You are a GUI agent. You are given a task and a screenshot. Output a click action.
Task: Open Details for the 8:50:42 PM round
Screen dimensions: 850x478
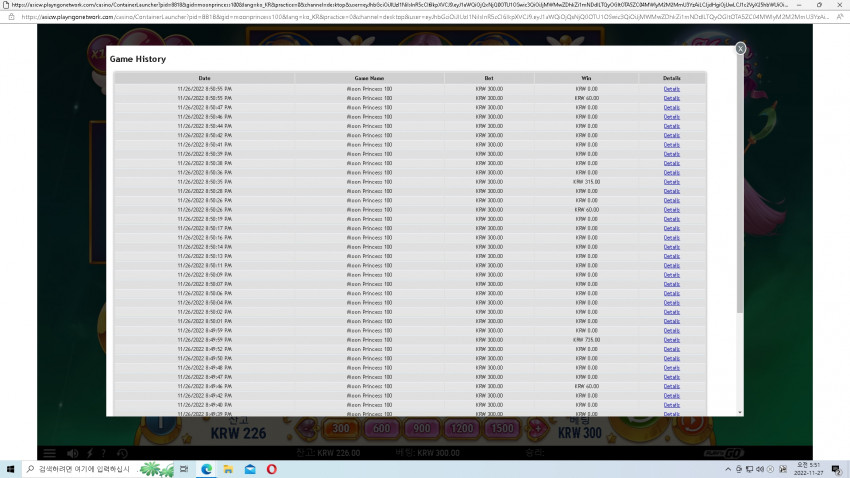tap(671, 135)
